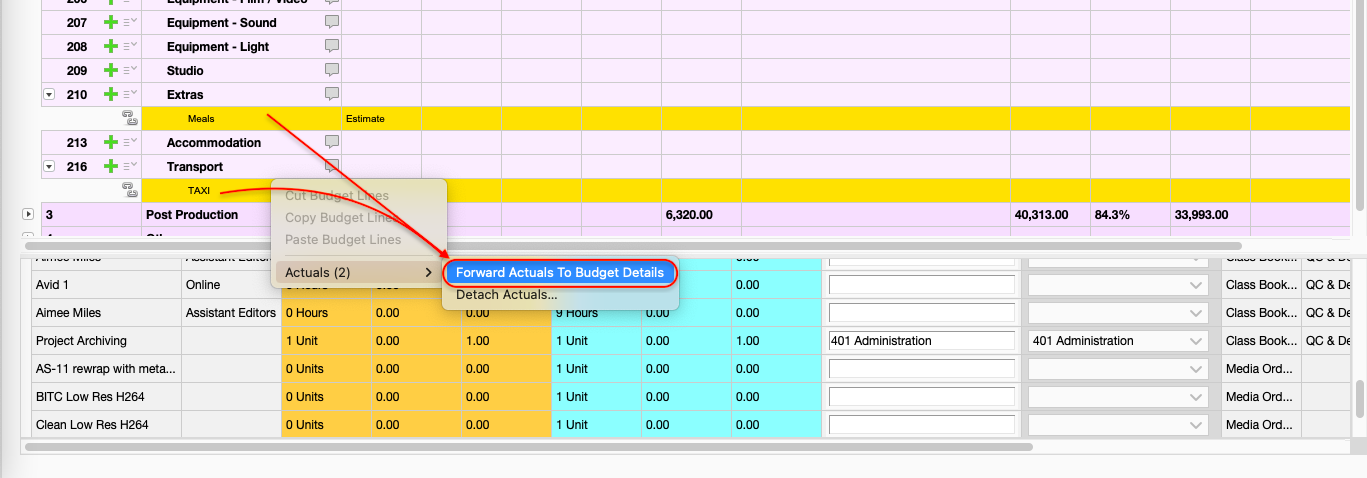
Task: Click the green plus icon for 210 Extras
Action: (x=111, y=94)
